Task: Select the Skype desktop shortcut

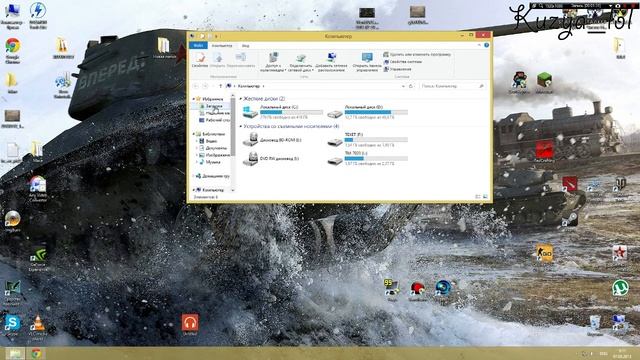Action: (12, 323)
